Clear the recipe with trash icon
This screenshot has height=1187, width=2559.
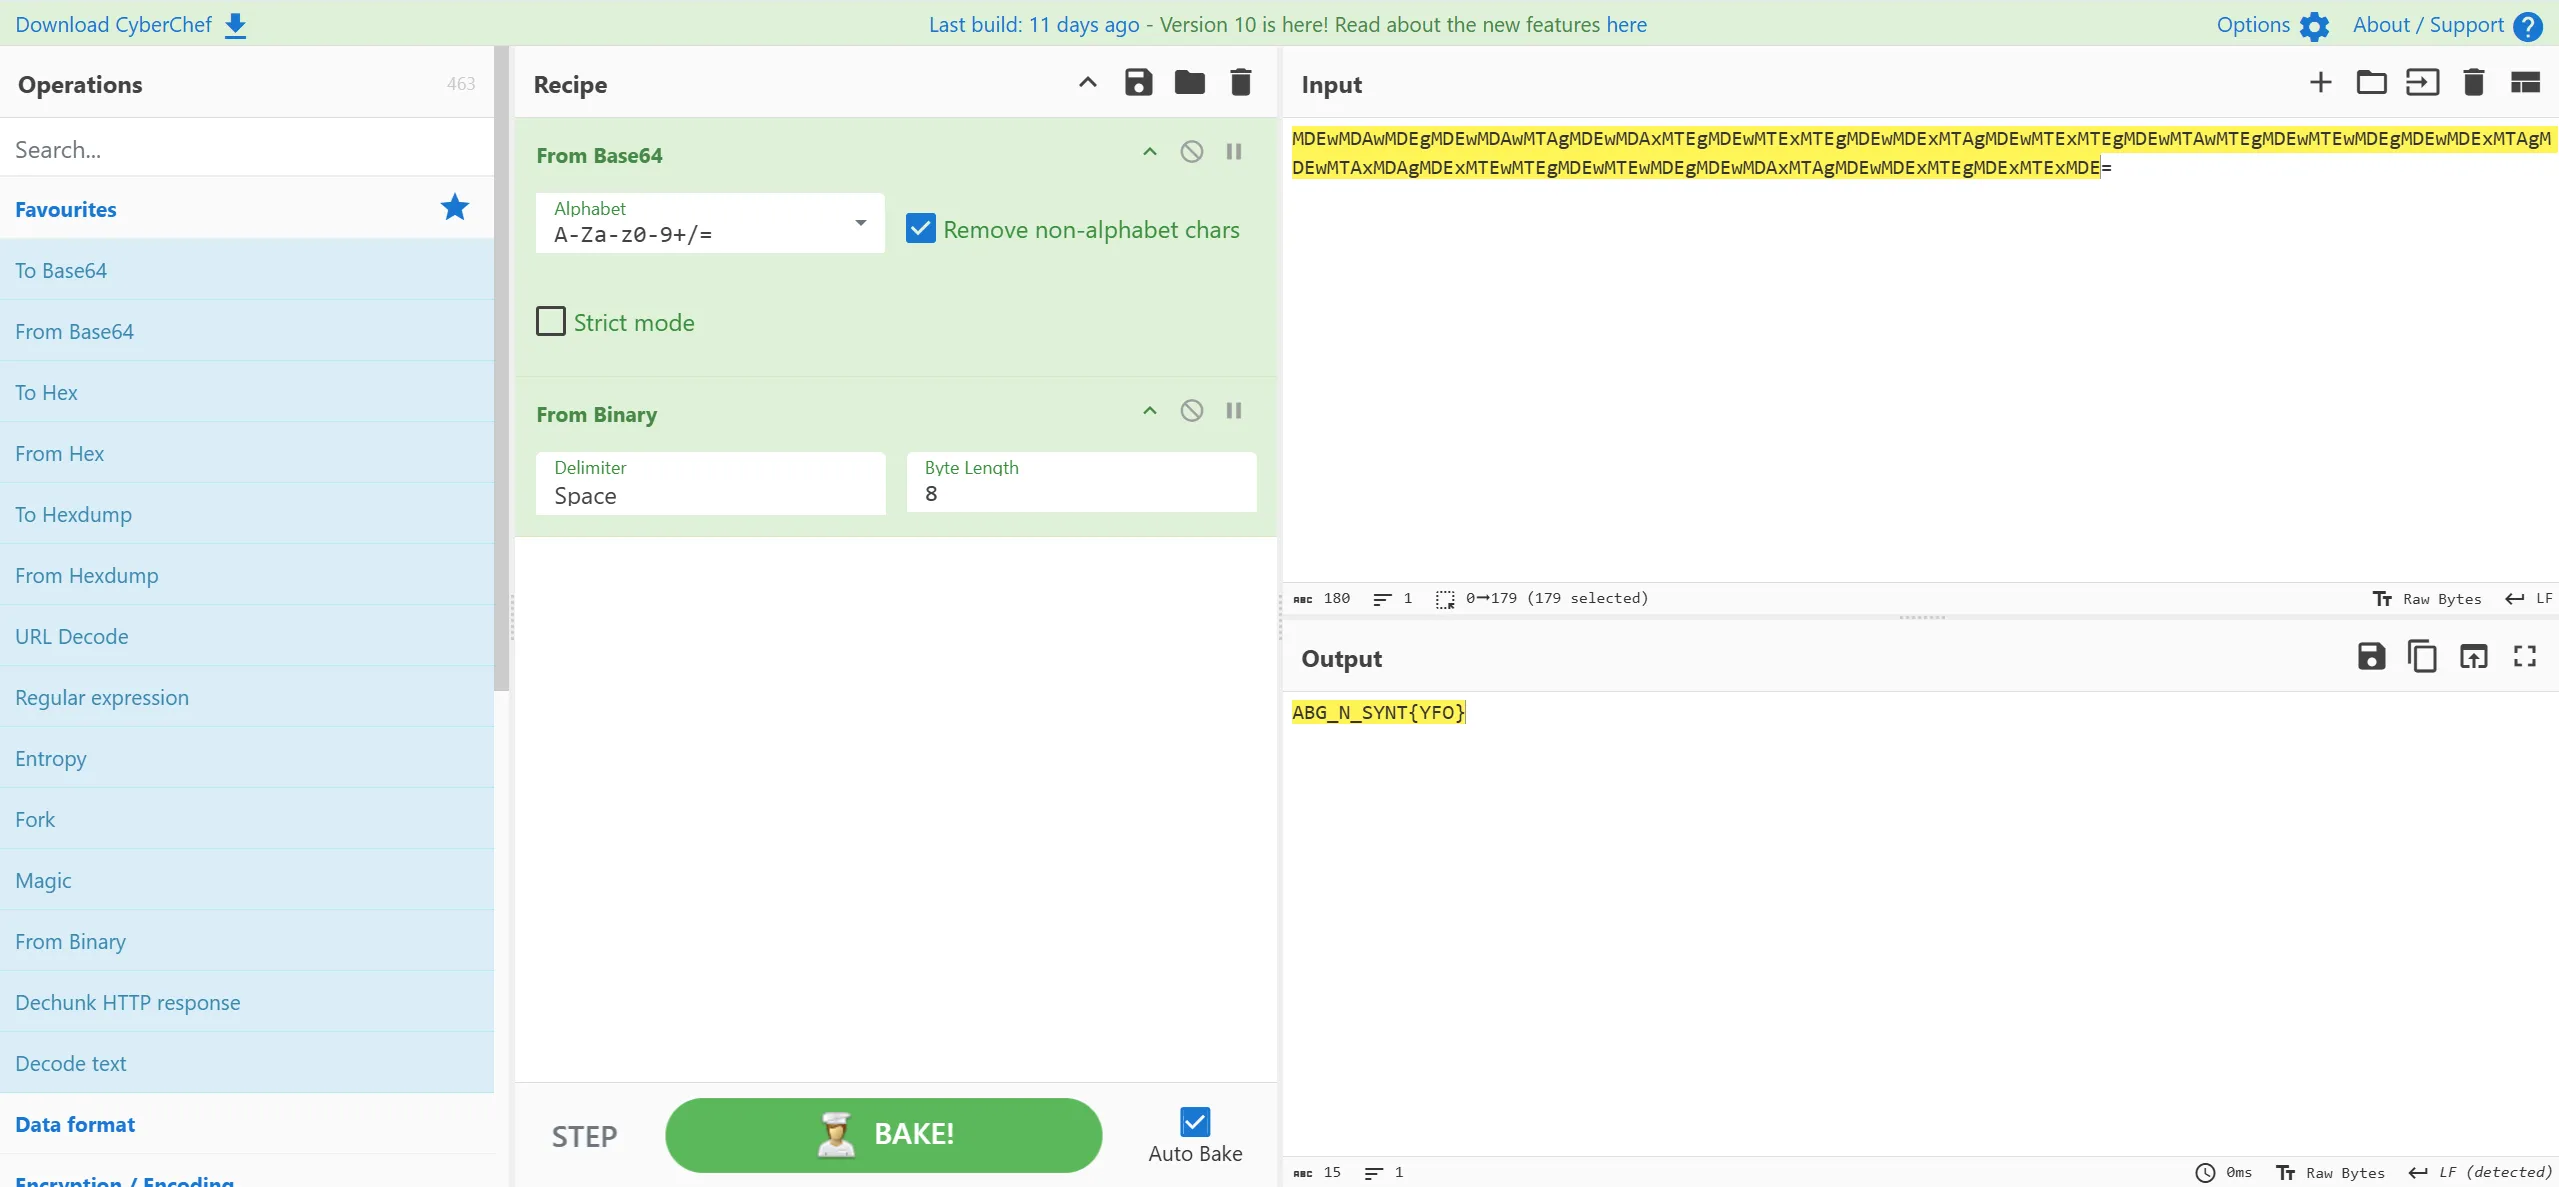[1240, 83]
